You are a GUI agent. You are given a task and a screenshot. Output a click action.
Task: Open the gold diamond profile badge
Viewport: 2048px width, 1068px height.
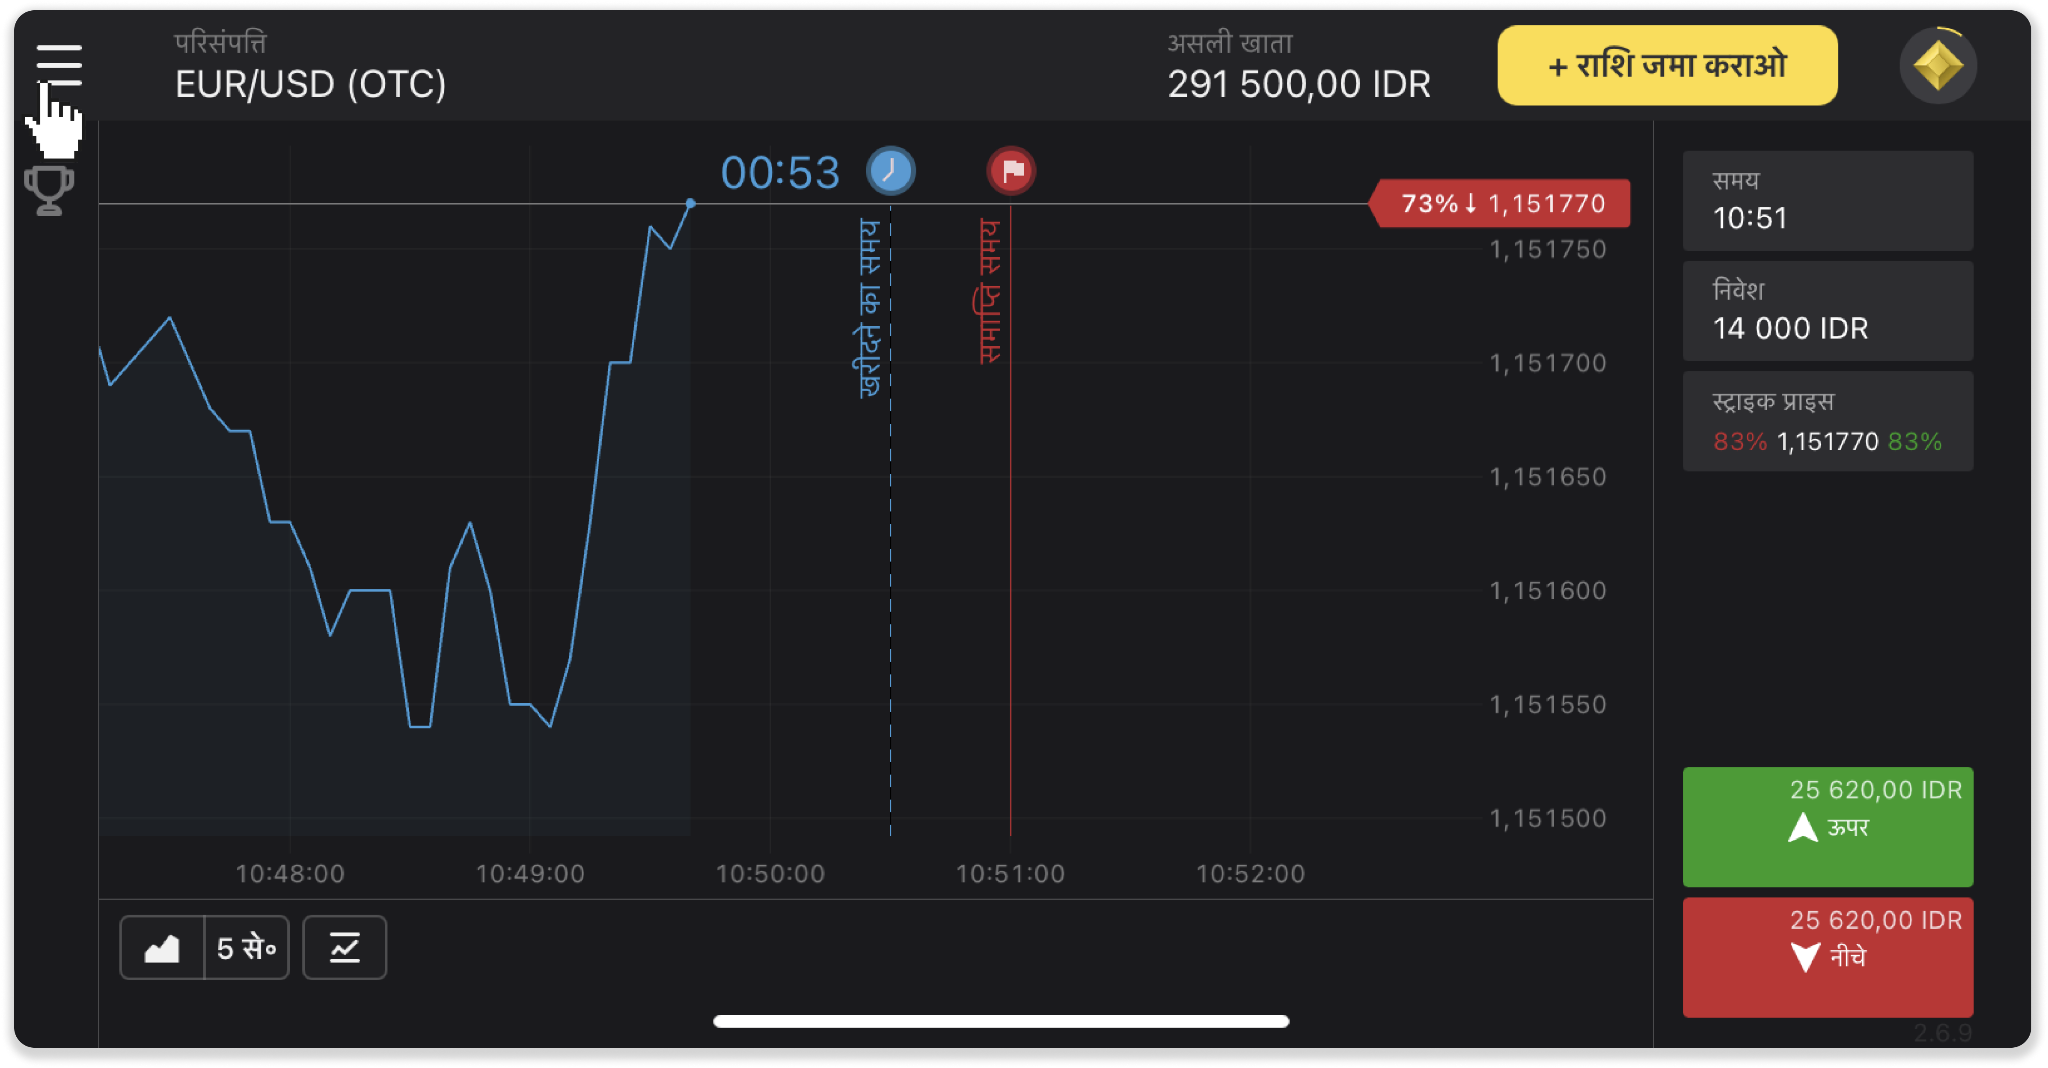coord(1937,67)
